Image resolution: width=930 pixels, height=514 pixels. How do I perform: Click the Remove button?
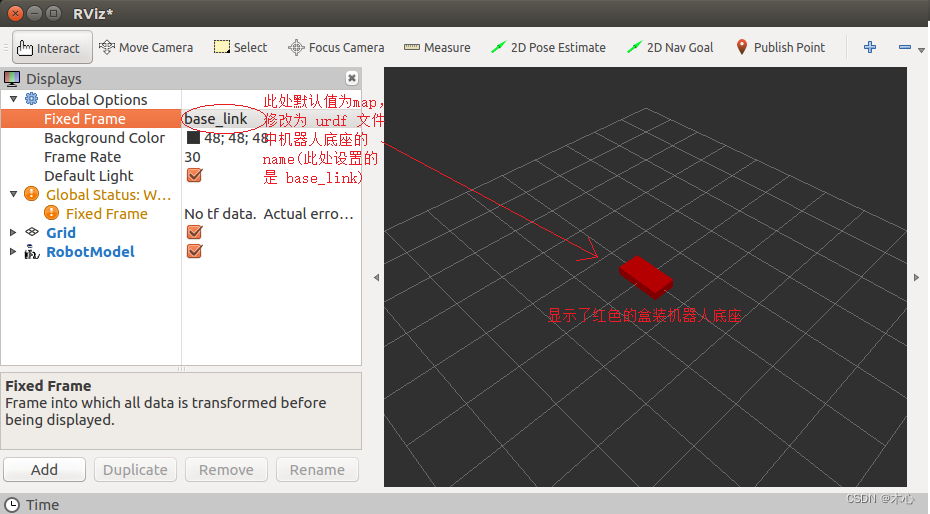226,470
